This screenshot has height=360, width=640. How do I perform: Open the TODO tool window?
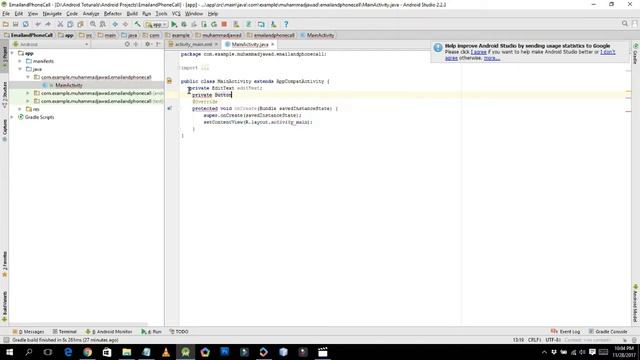179,331
